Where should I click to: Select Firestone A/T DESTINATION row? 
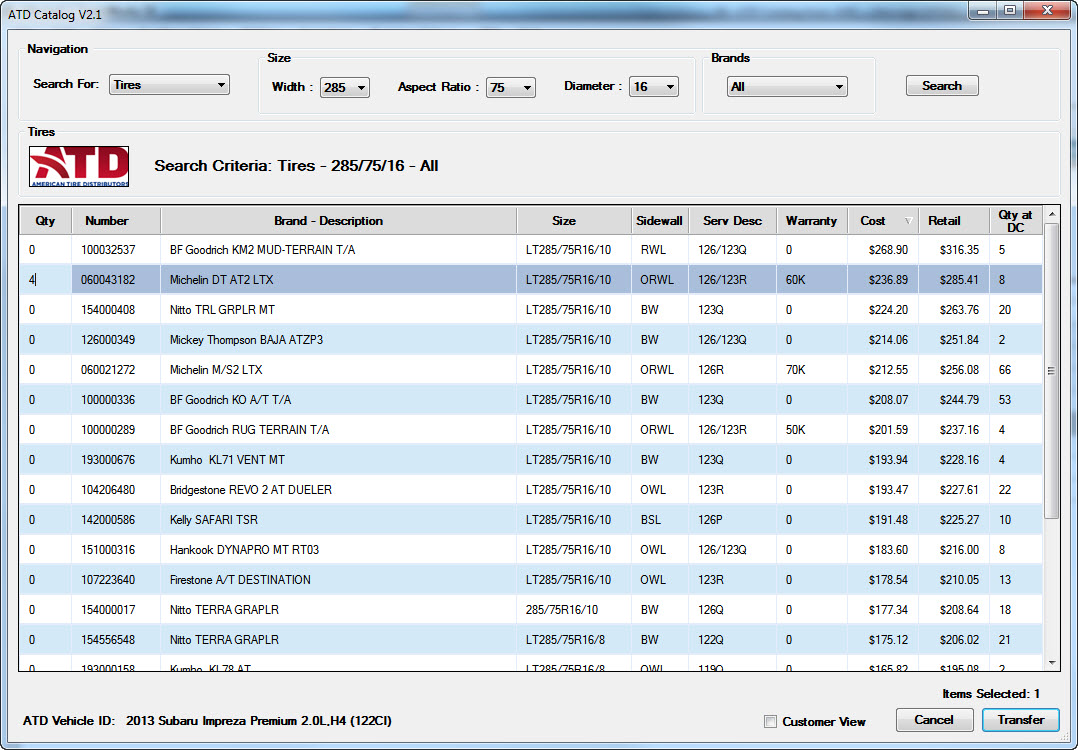click(x=531, y=580)
